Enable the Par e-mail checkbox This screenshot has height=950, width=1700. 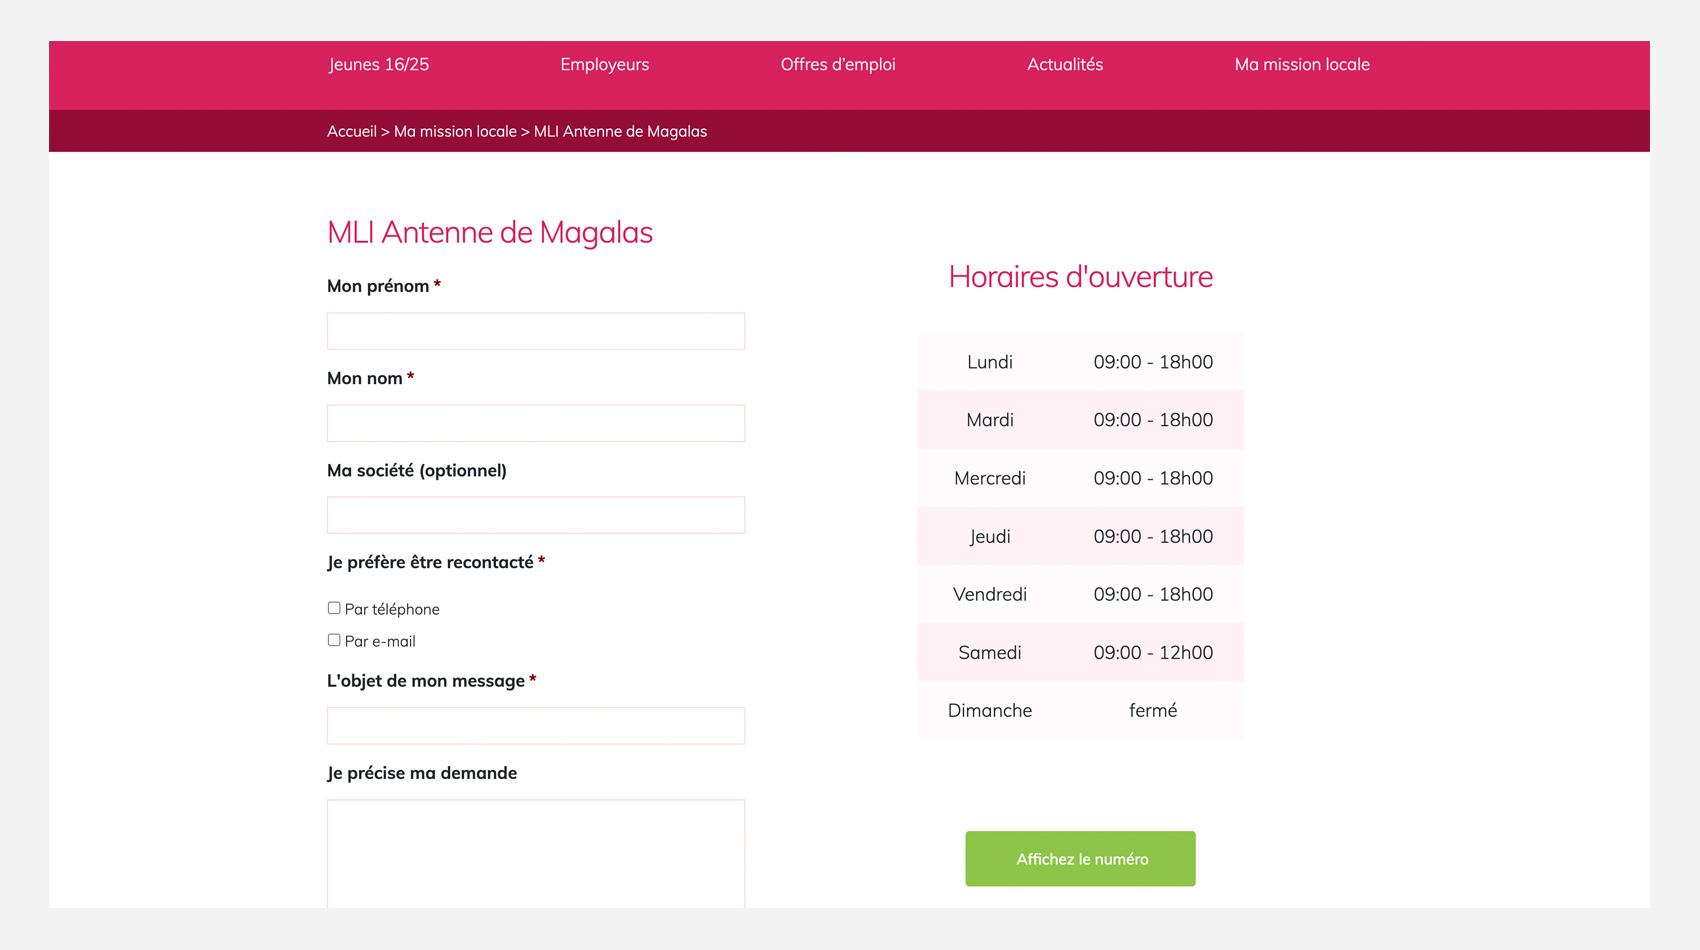pyautogui.click(x=334, y=640)
